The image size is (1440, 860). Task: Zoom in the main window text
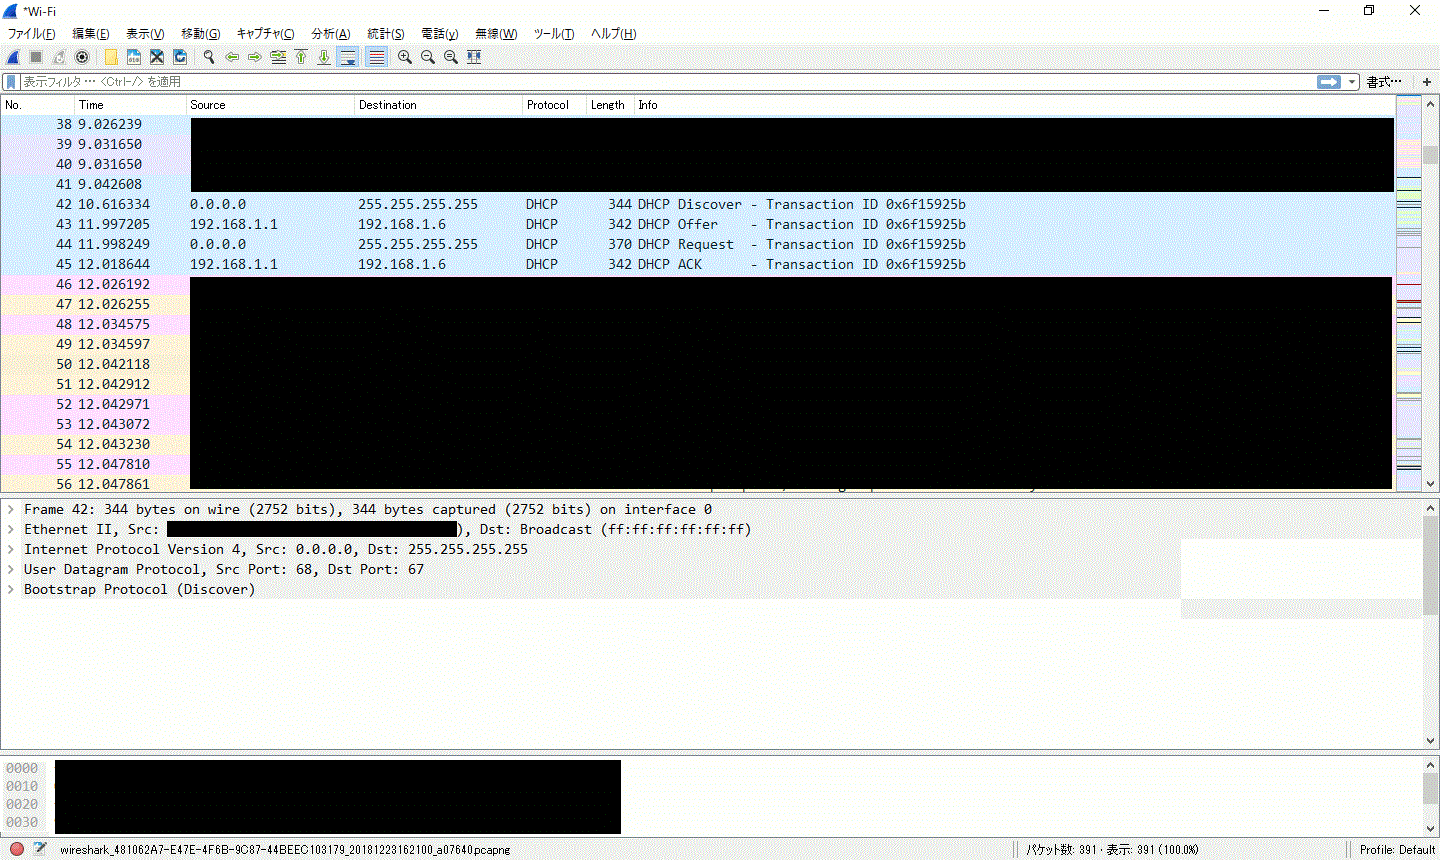point(405,57)
